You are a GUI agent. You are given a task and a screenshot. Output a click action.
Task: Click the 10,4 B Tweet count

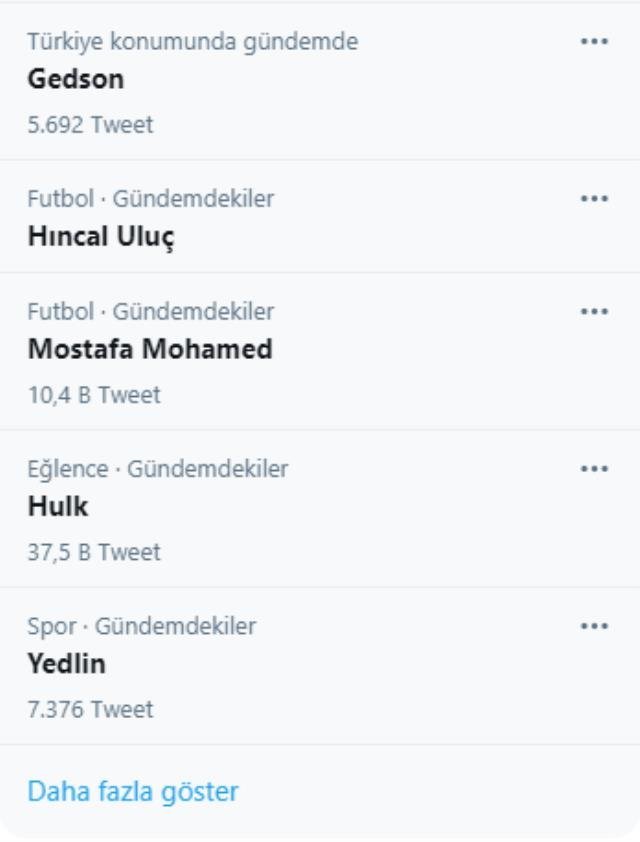[94, 395]
